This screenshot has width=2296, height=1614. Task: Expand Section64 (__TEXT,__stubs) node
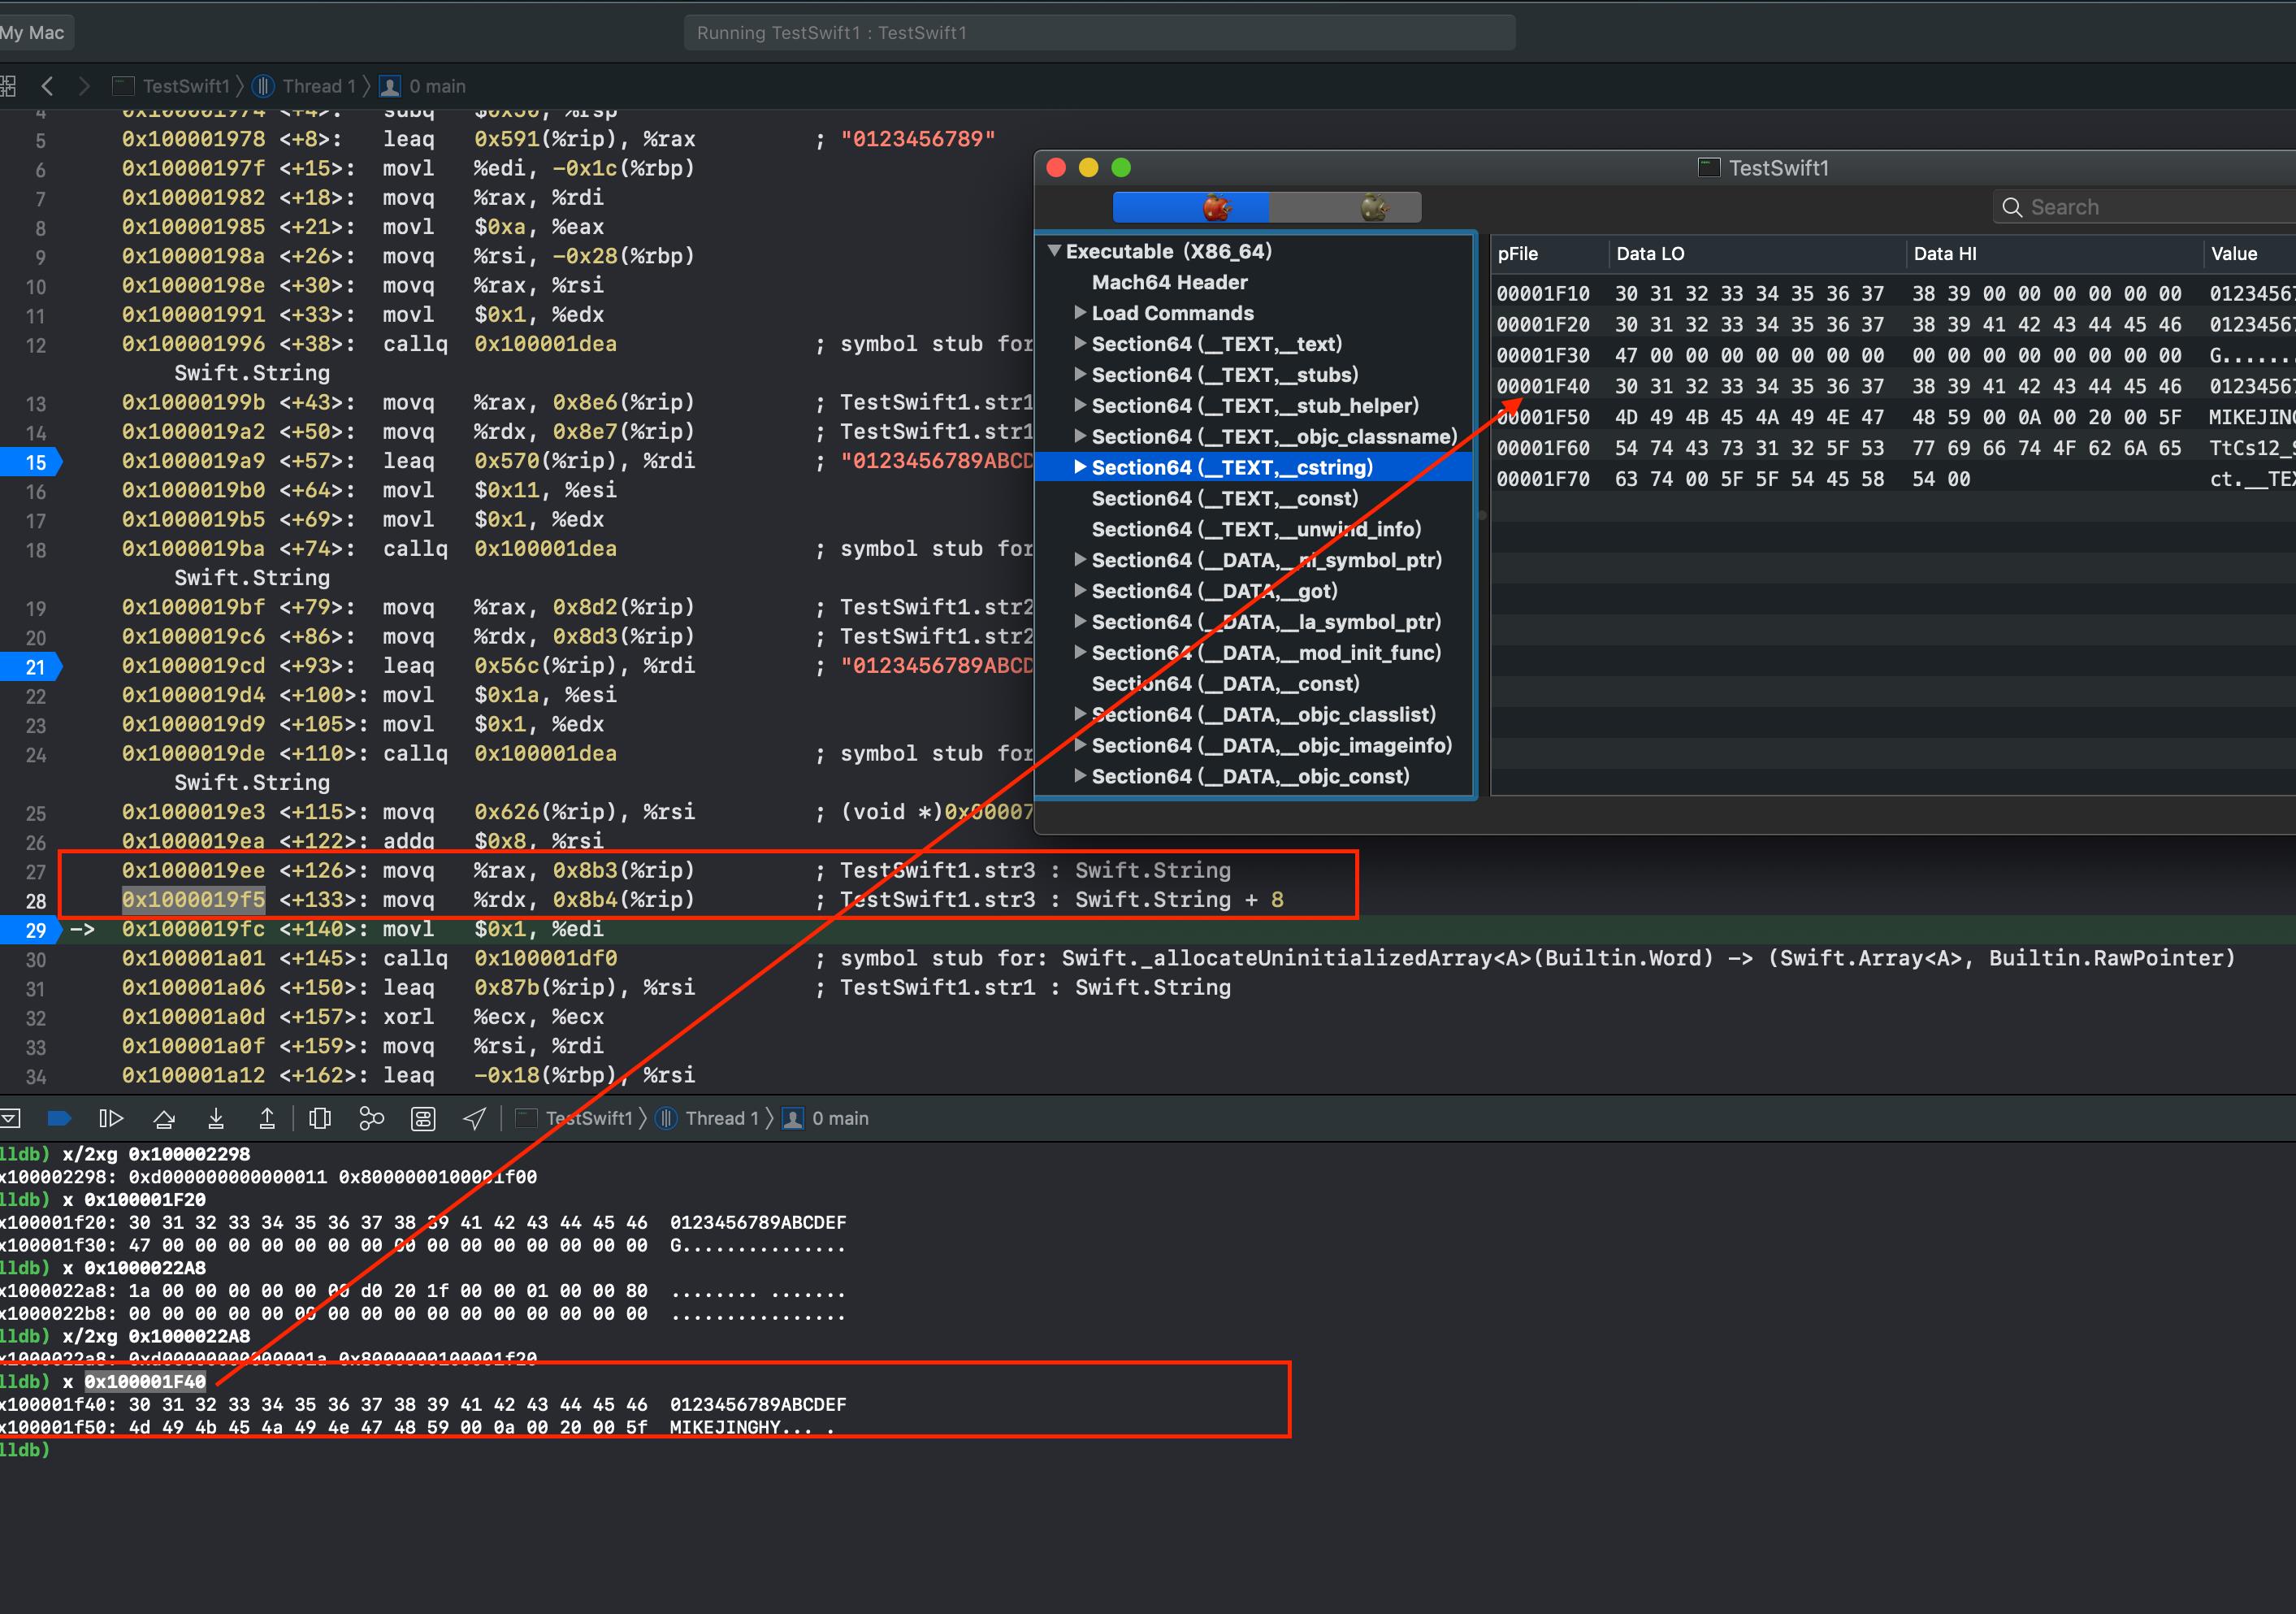(1080, 375)
